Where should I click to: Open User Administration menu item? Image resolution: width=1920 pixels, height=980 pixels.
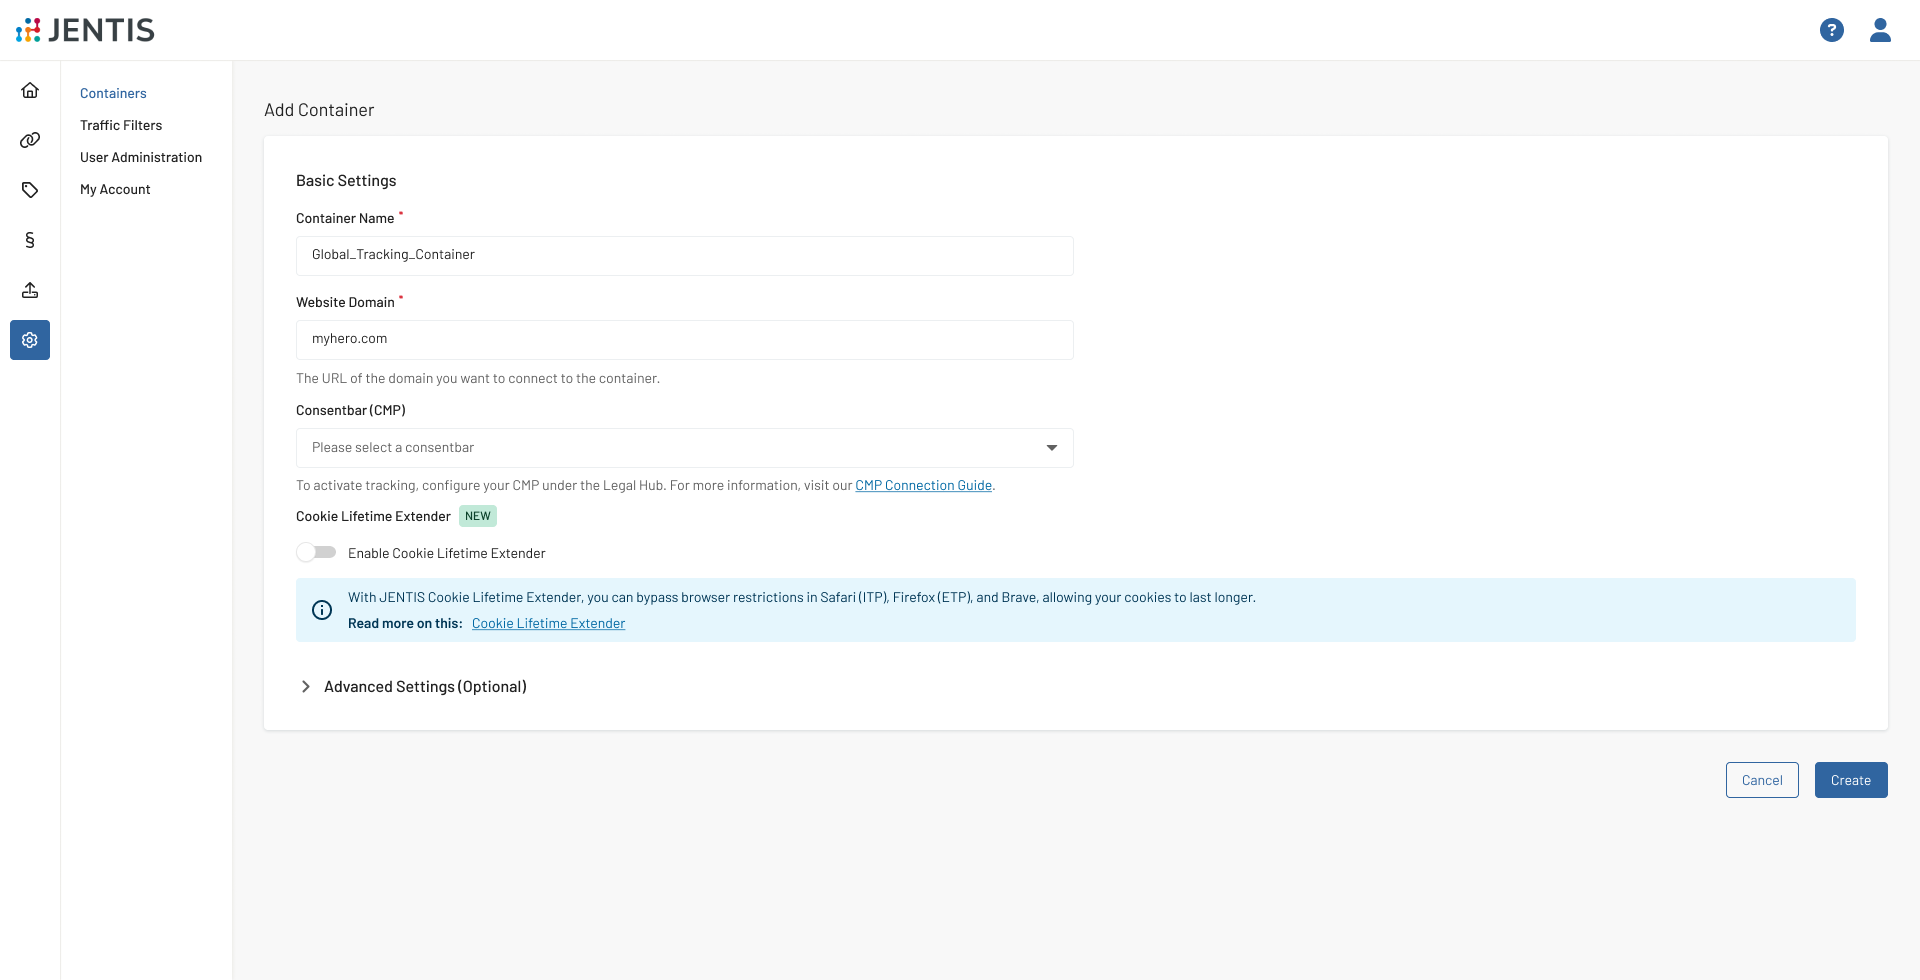coord(141,157)
